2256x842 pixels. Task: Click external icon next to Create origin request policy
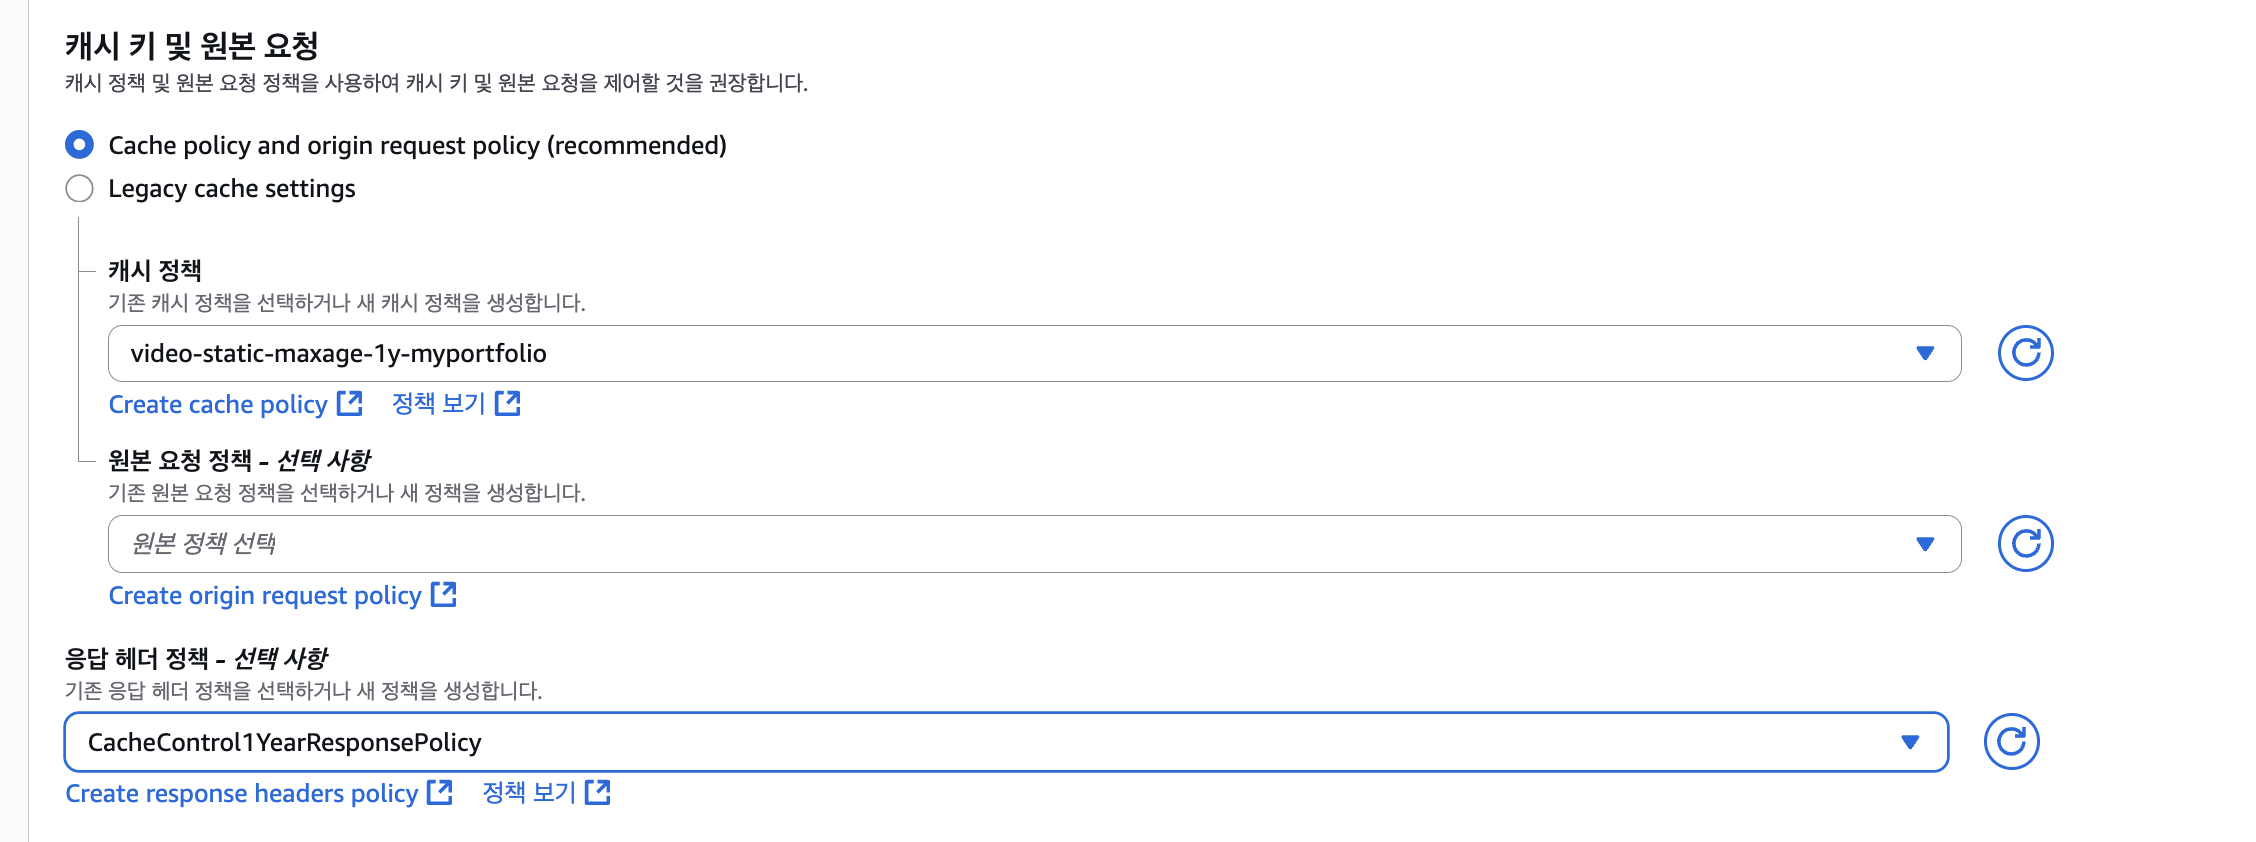click(443, 594)
